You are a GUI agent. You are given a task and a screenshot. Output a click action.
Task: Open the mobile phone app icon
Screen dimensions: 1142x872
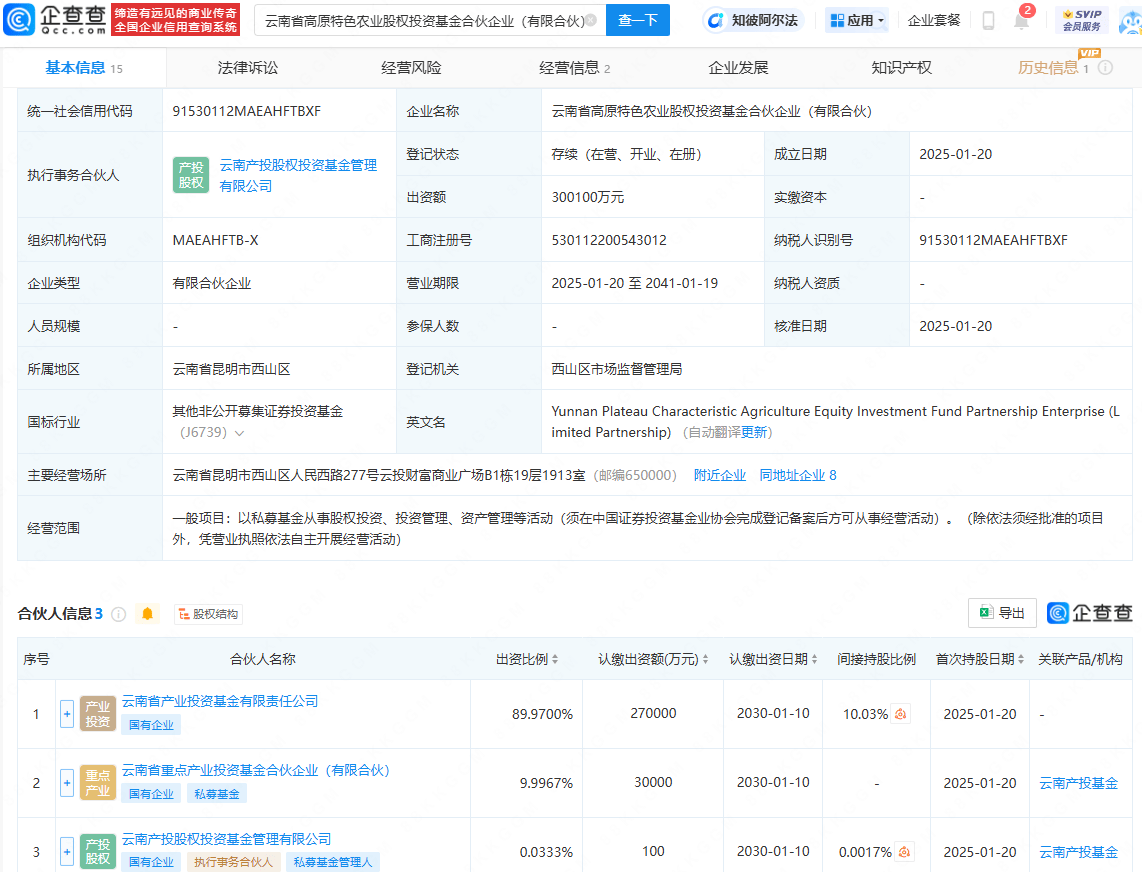[x=988, y=20]
